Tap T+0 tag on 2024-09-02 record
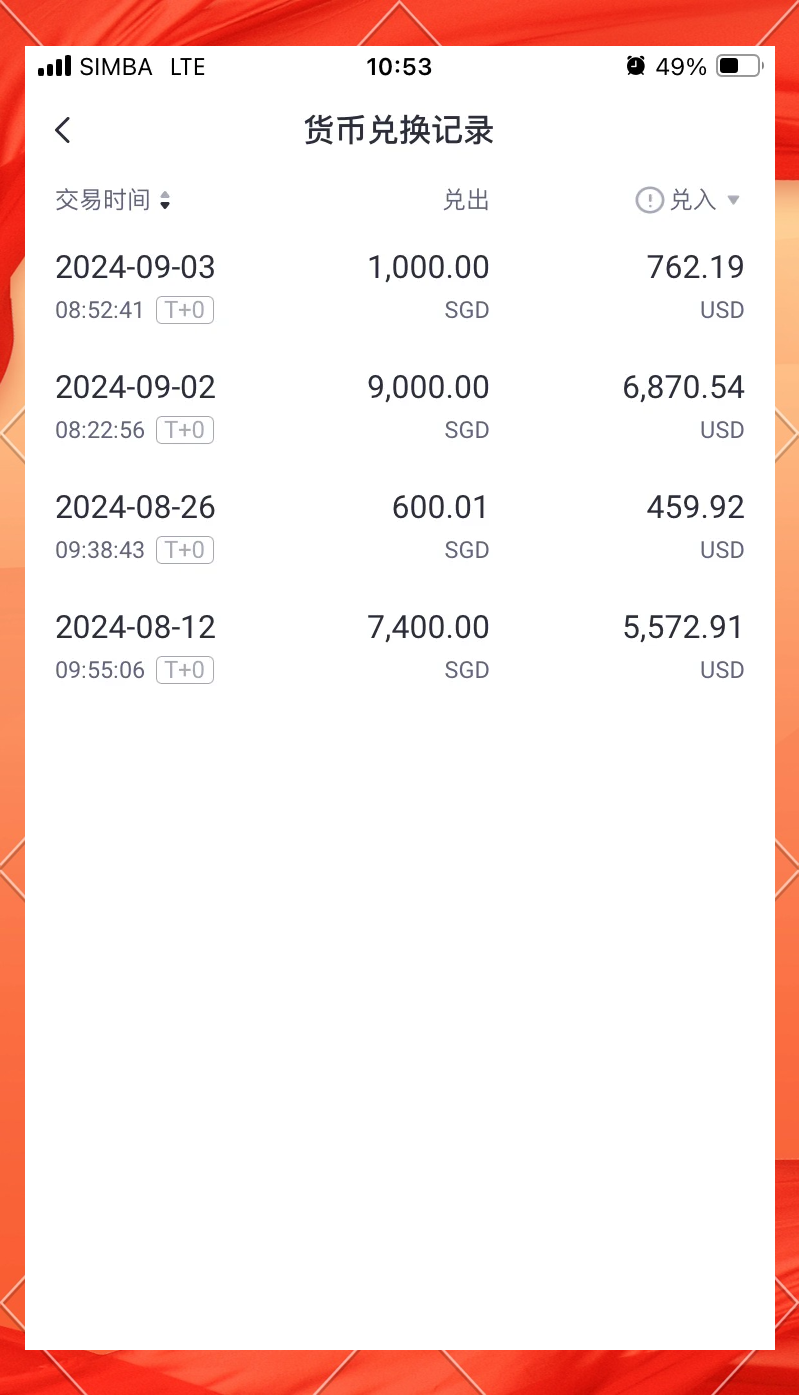The height and width of the screenshot is (1395, 799). [x=185, y=430]
